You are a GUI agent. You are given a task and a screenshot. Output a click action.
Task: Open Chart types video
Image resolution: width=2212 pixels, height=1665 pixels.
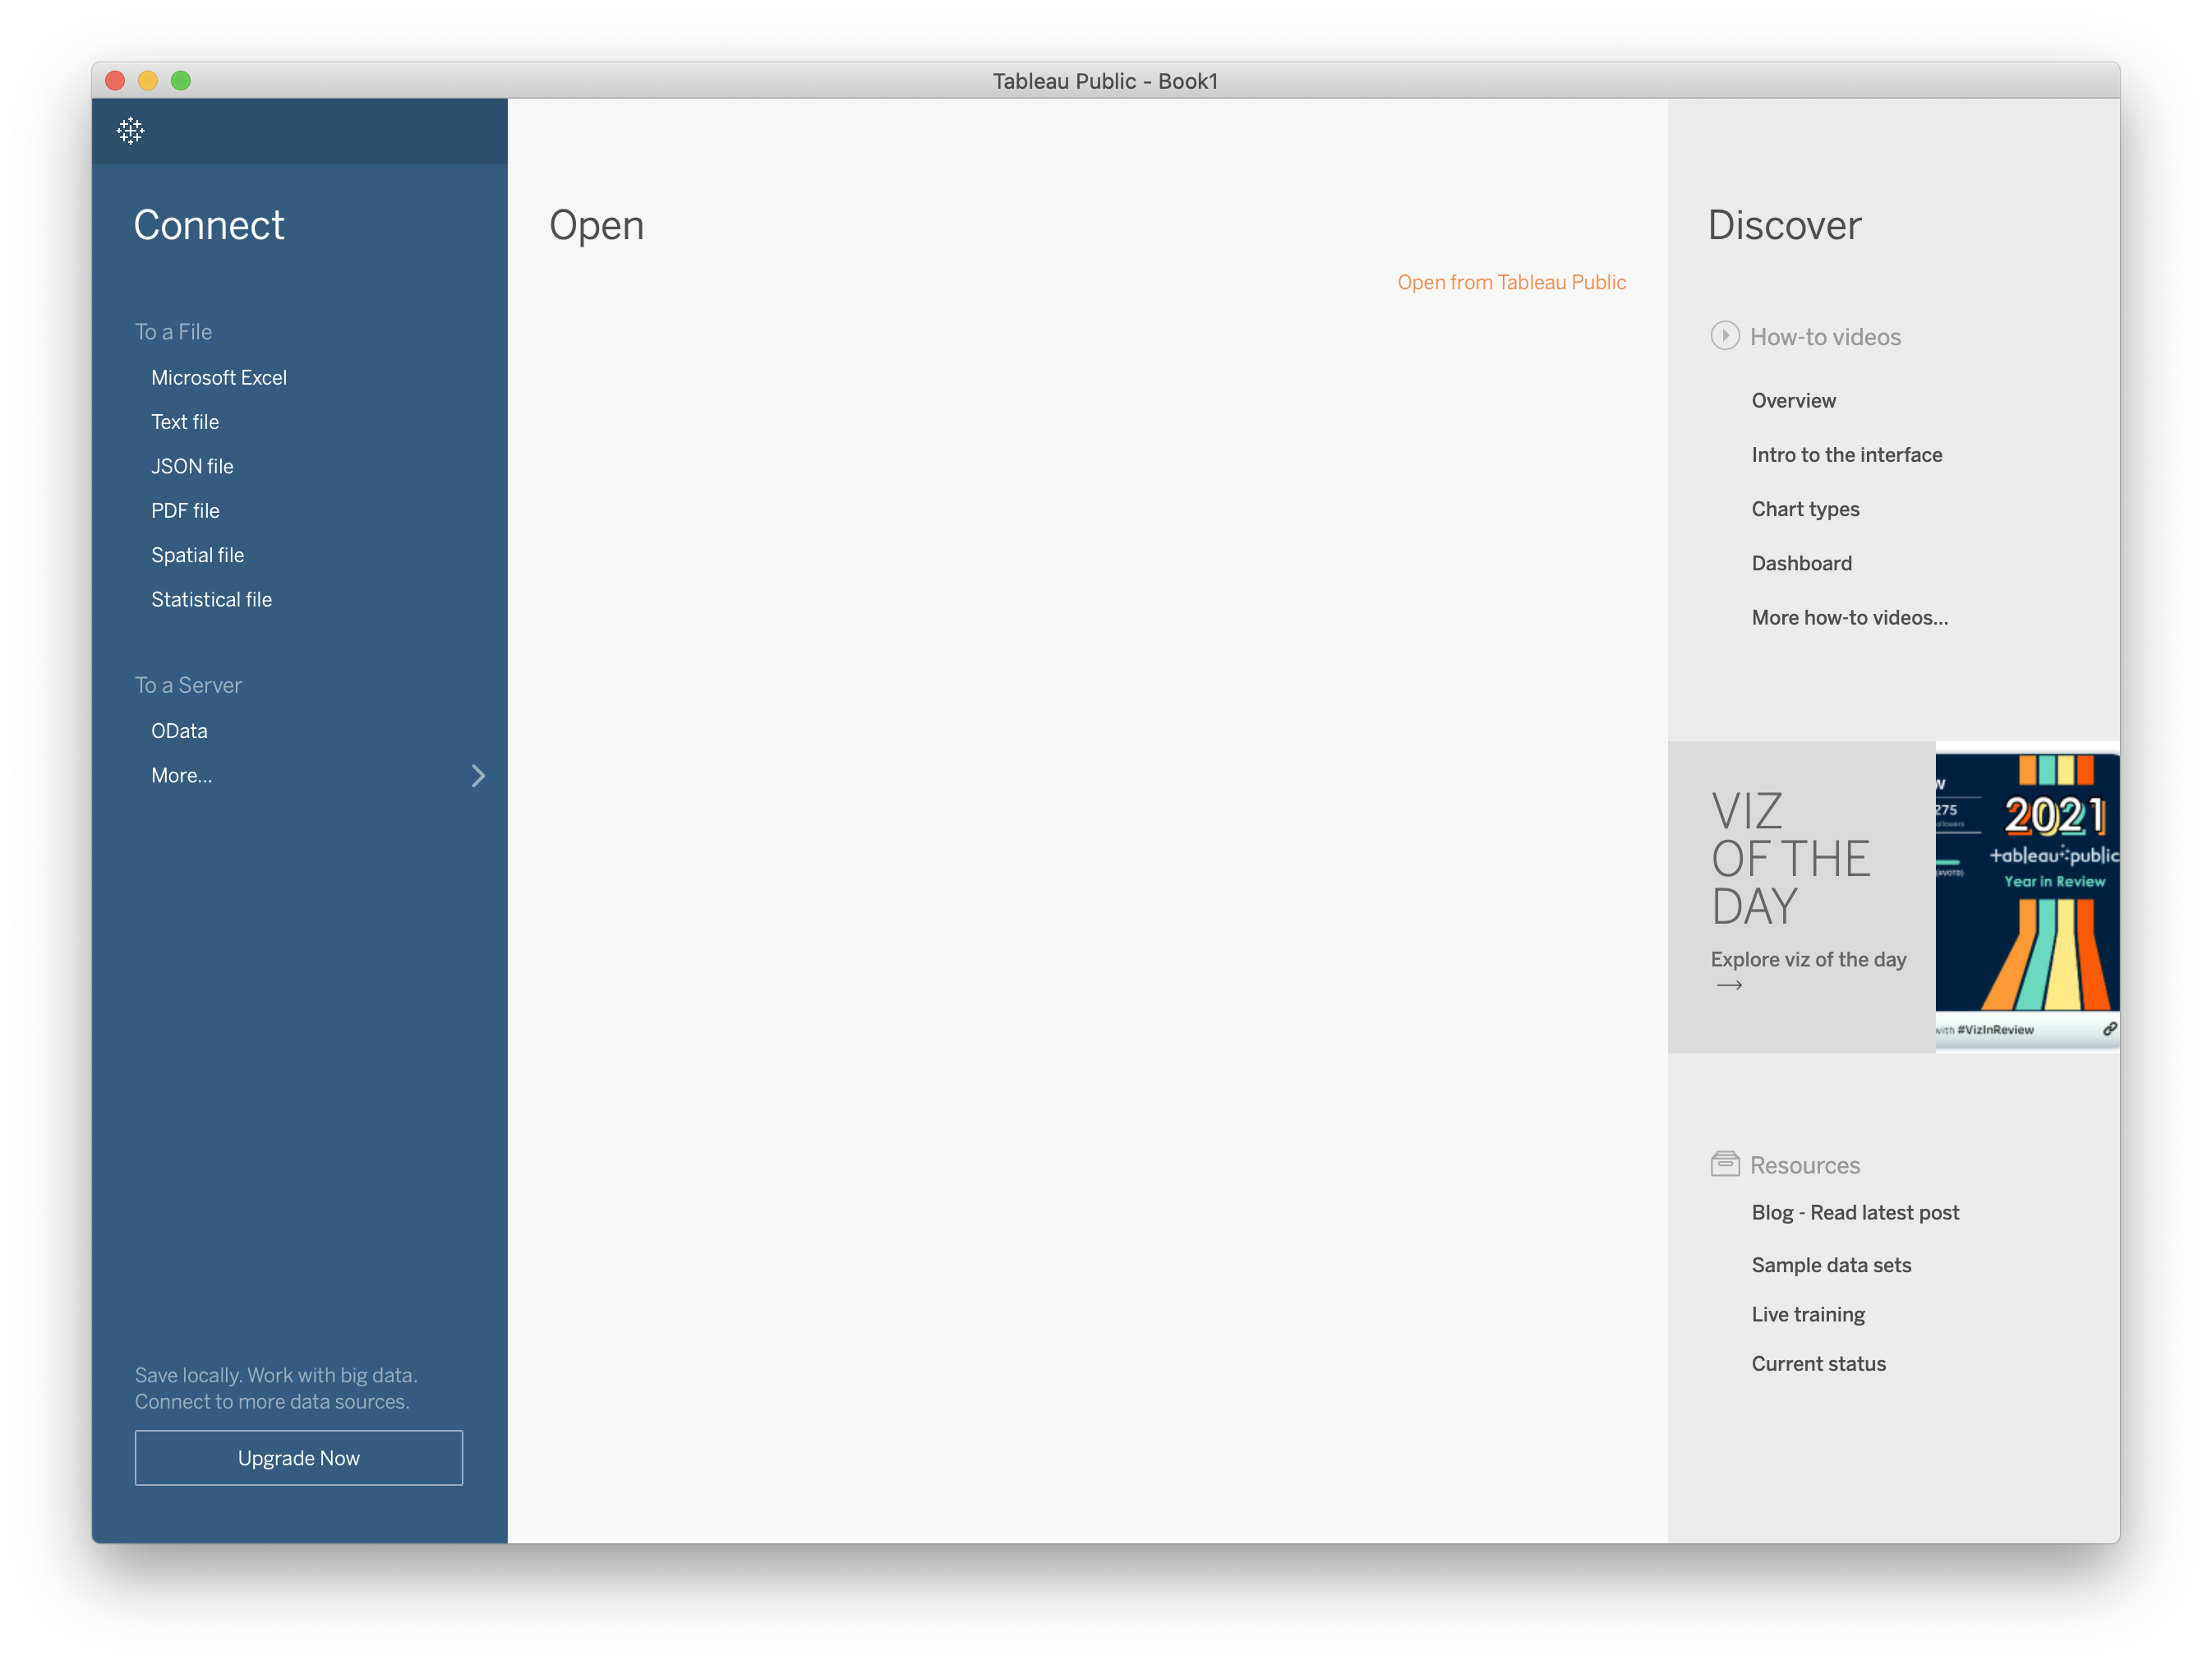click(x=1805, y=509)
